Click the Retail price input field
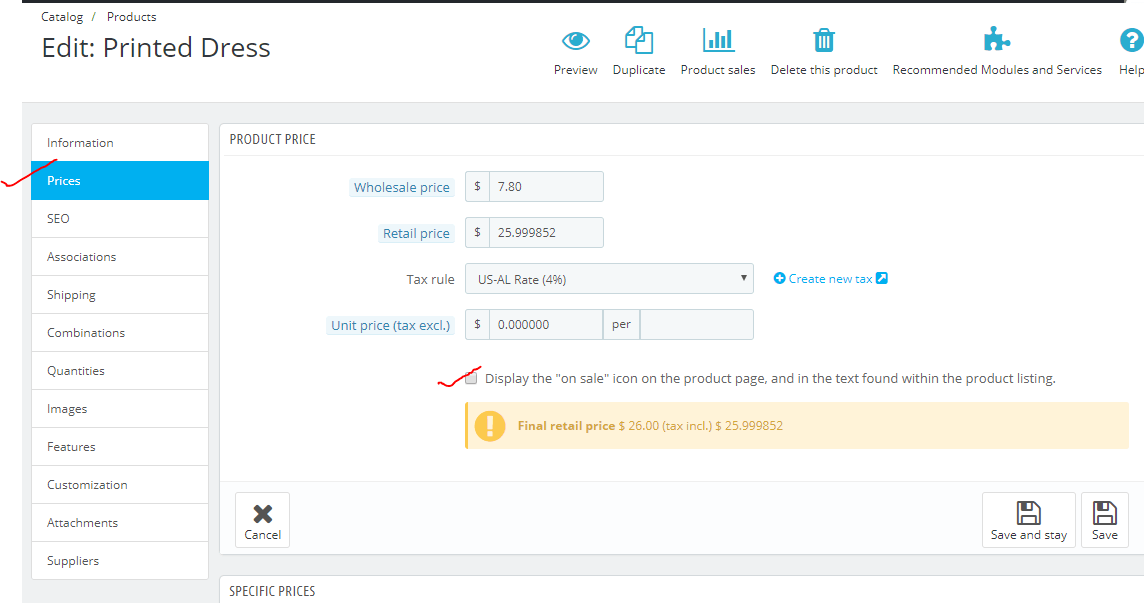Screen dimensions: 1144x603 546,233
